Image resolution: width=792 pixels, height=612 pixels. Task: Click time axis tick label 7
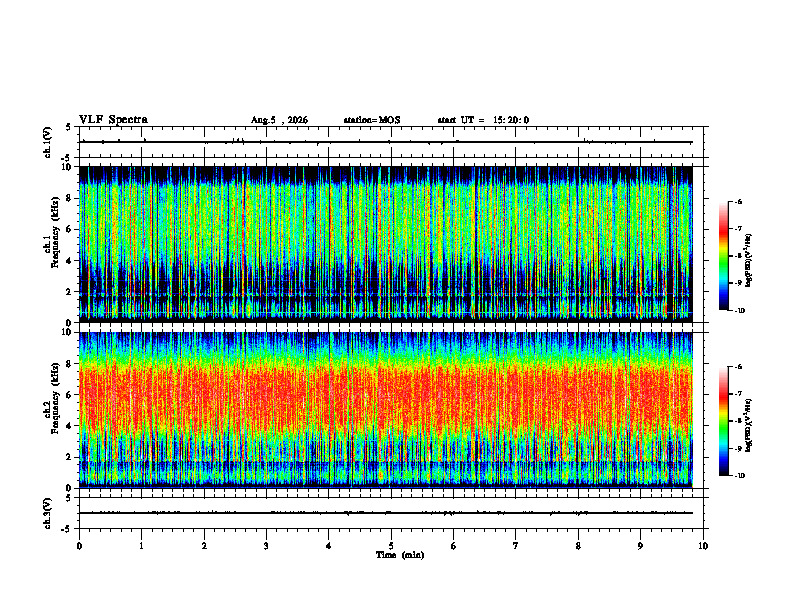pyautogui.click(x=516, y=546)
